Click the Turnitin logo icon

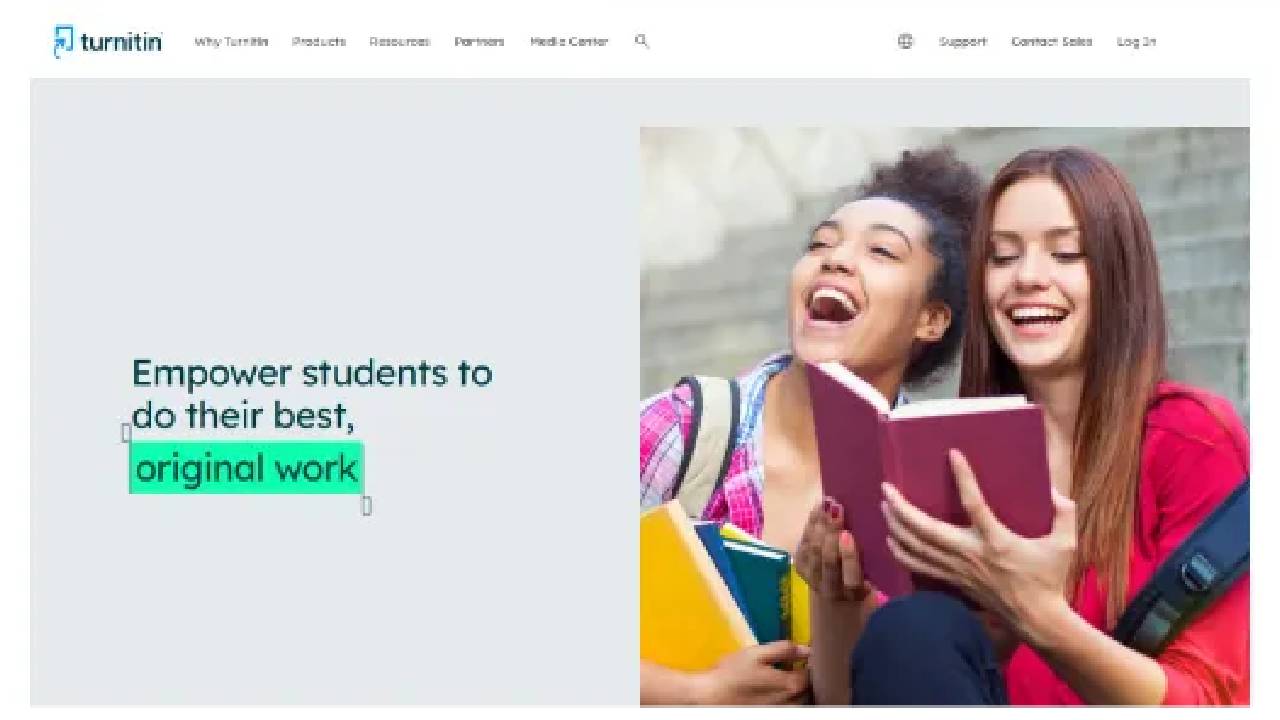click(x=64, y=41)
